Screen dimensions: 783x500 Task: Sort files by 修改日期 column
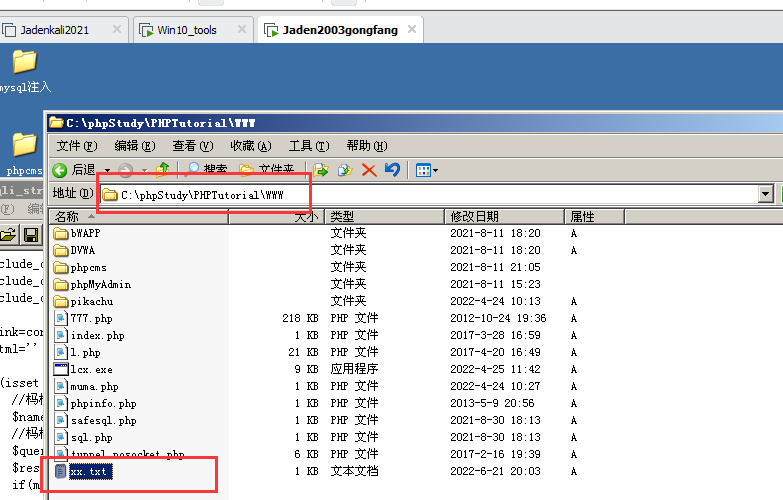pos(474,216)
